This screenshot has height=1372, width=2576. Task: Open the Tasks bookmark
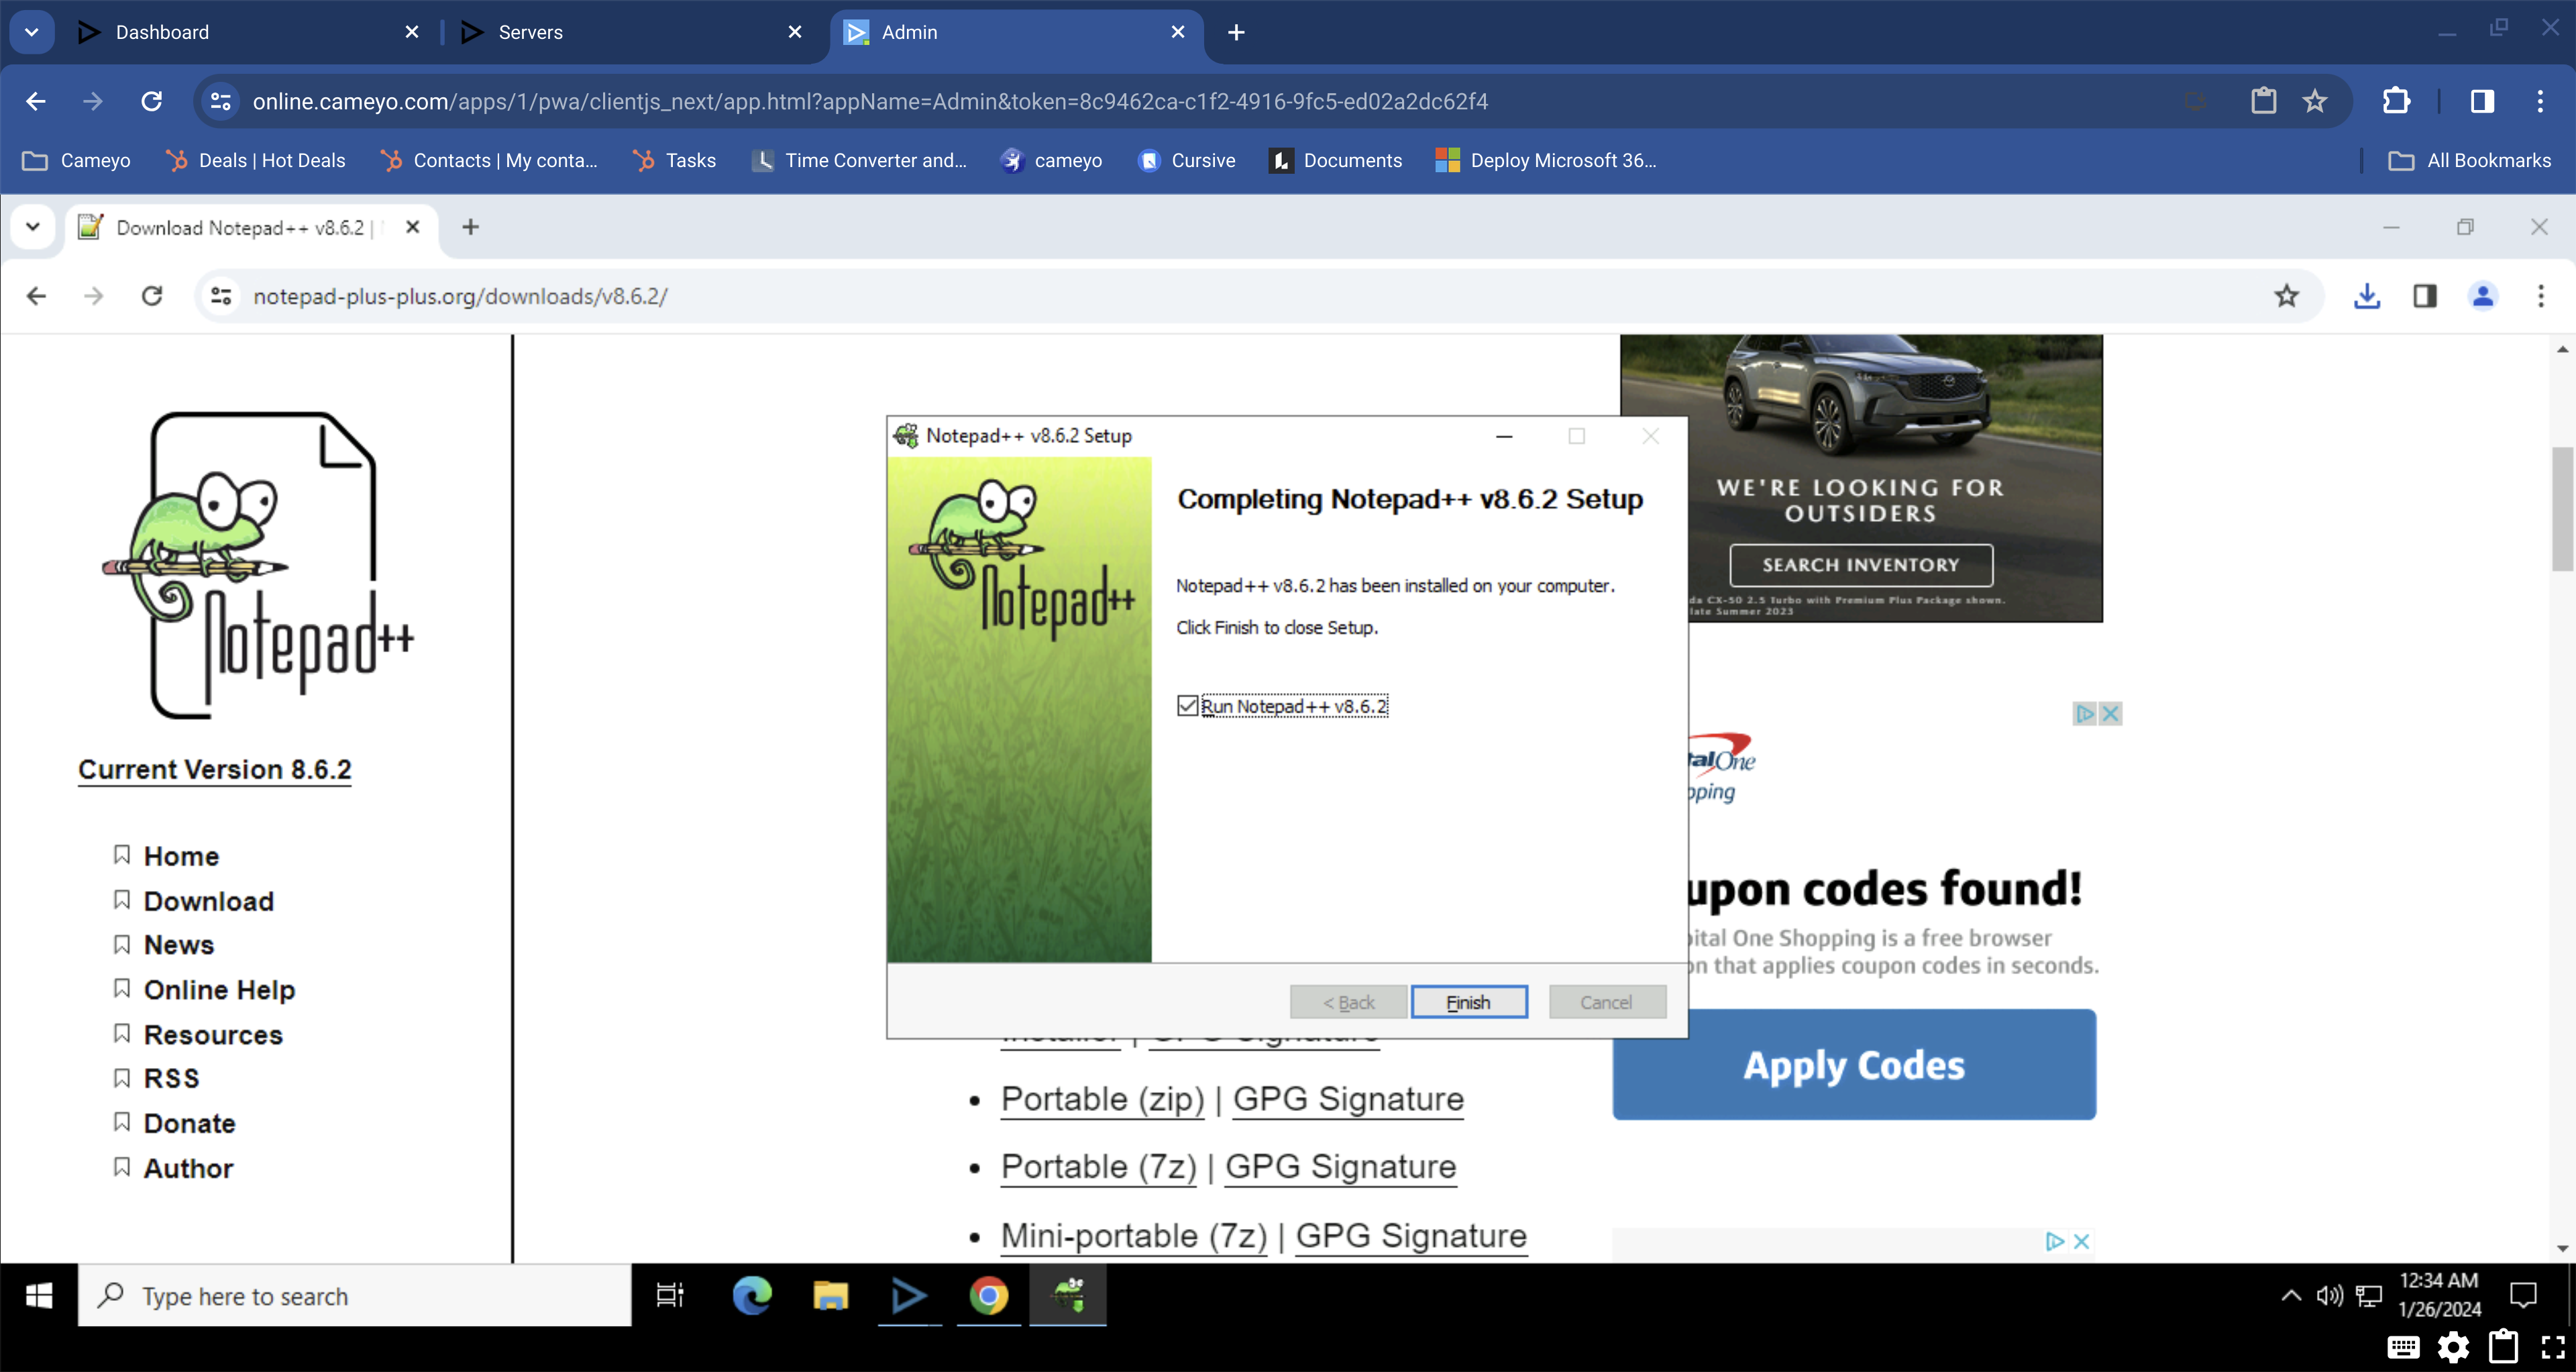(675, 160)
